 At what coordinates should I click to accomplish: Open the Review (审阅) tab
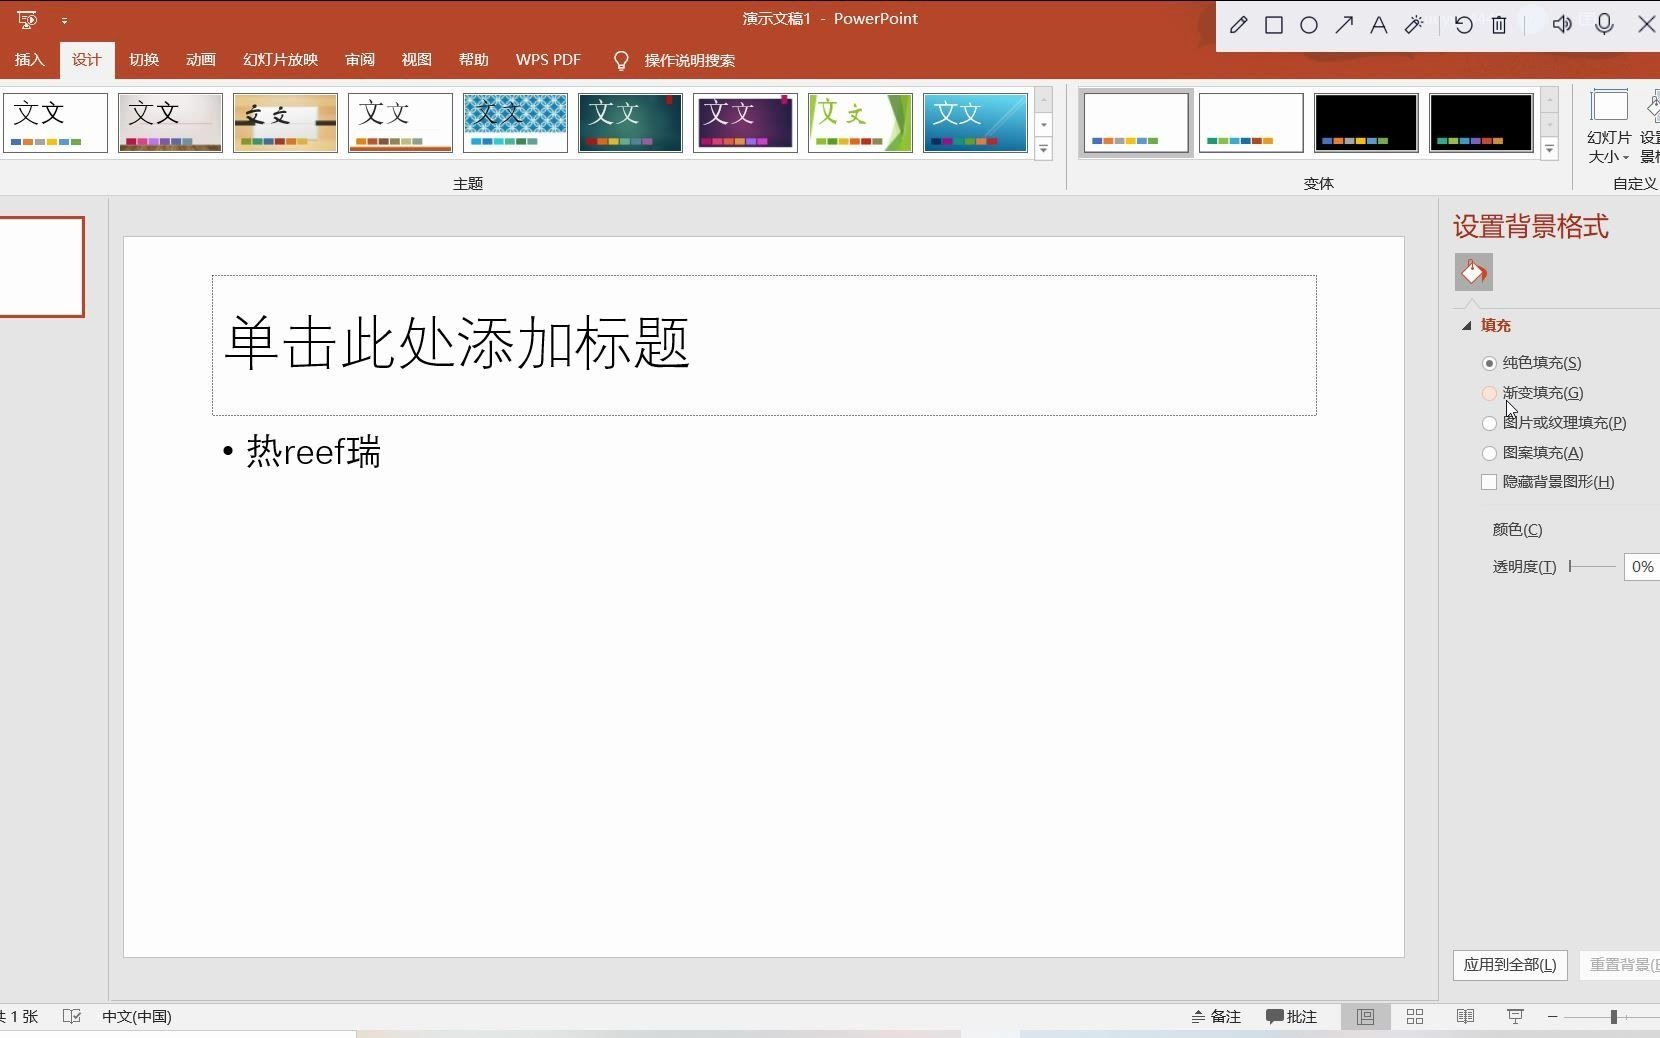click(x=360, y=60)
